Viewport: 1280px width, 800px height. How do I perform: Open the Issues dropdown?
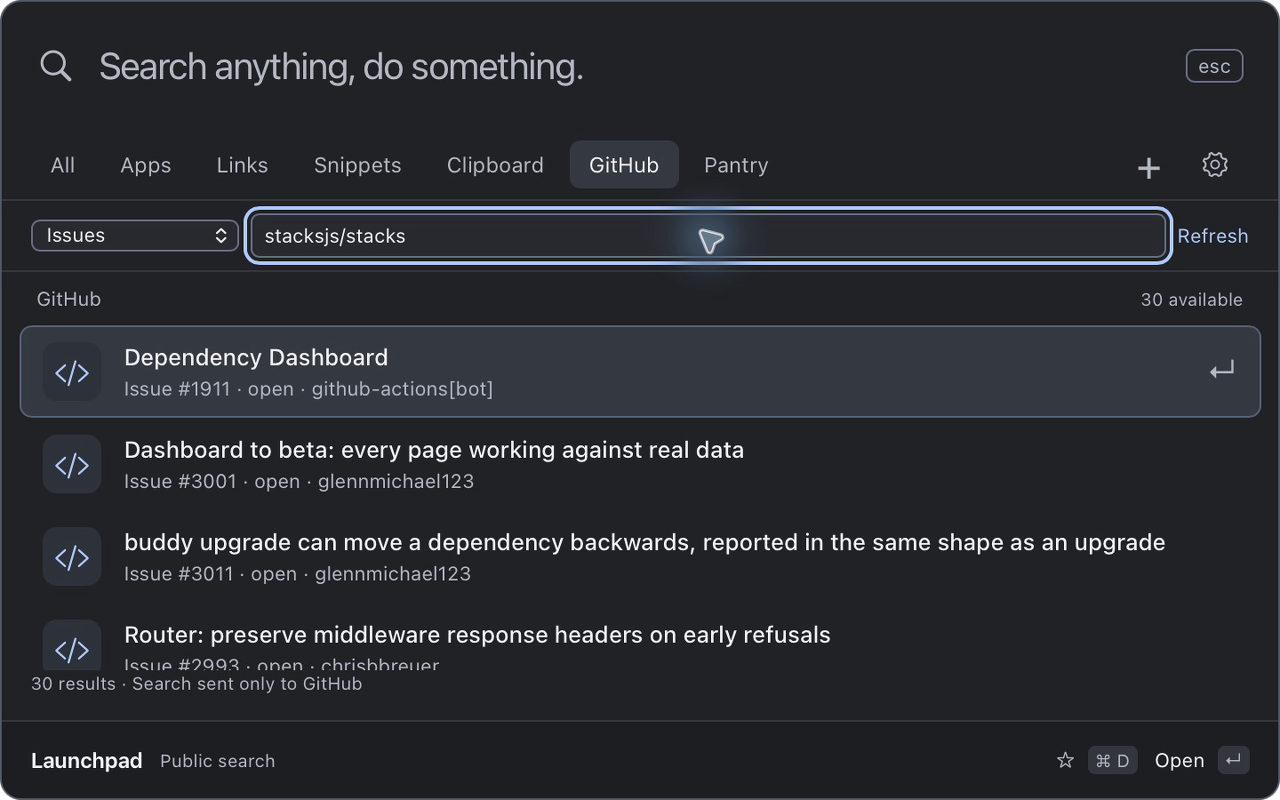coord(135,236)
